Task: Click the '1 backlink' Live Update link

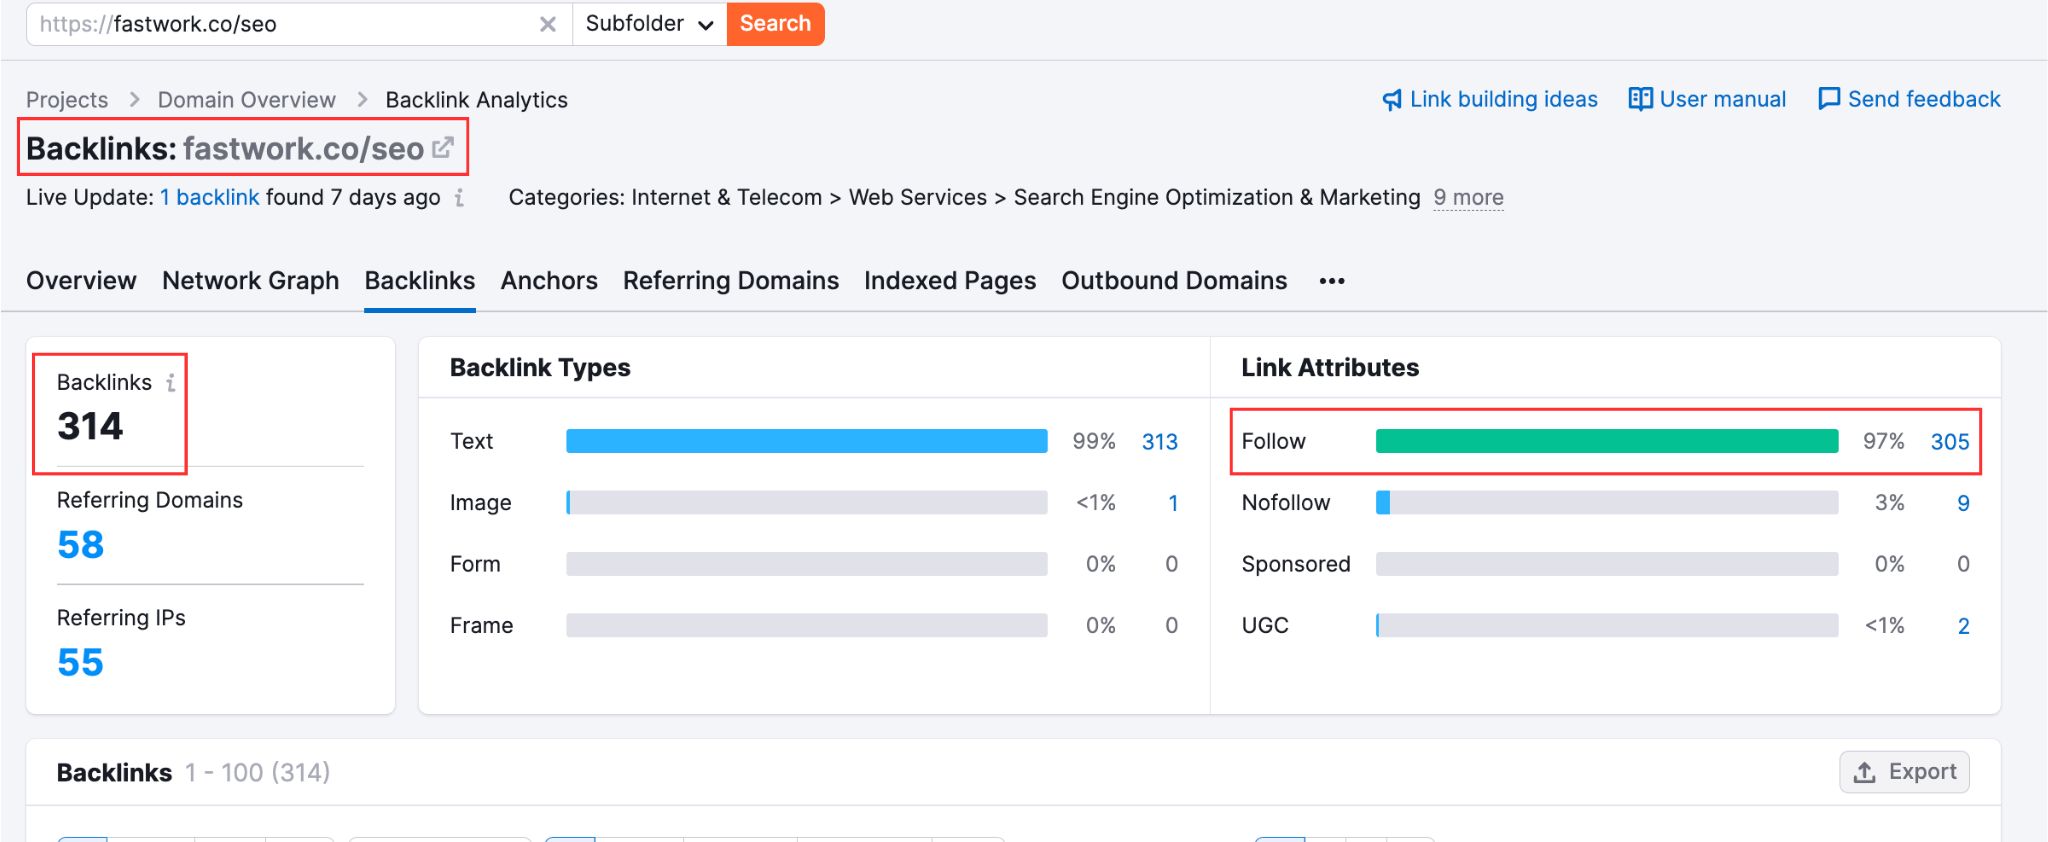Action: (210, 198)
